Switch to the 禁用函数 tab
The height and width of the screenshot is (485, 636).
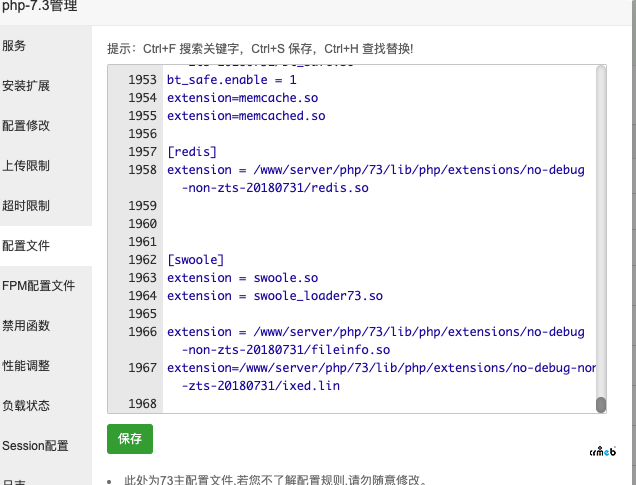(26, 326)
